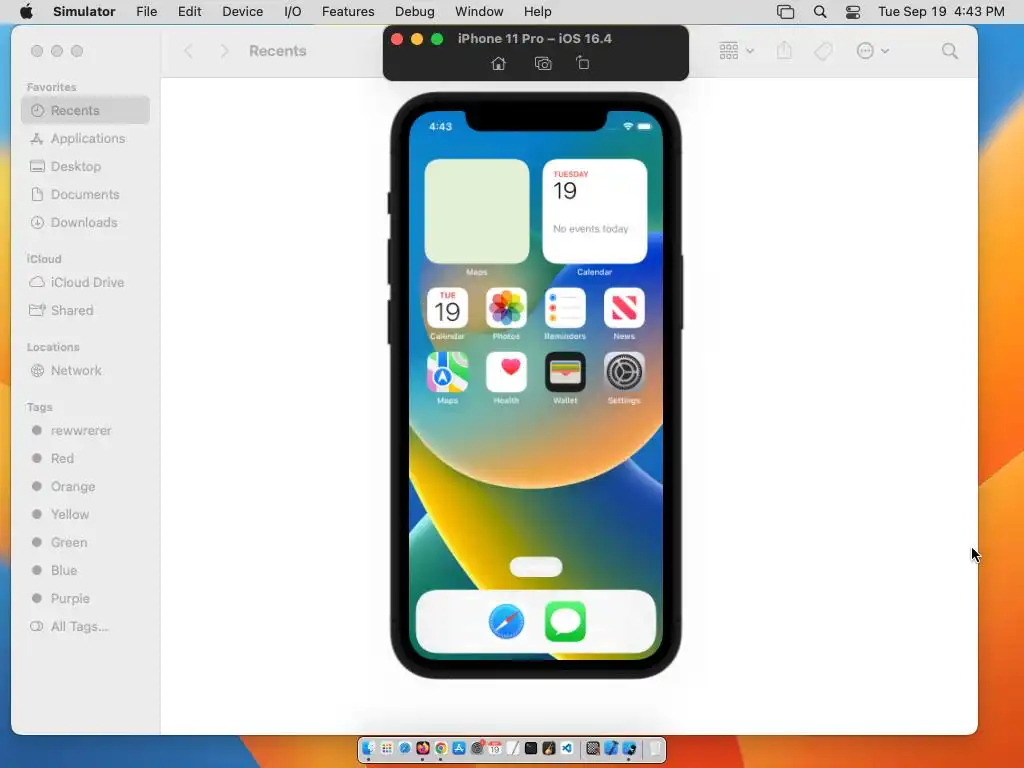Select the Purple tag in Finder sidebar

pos(85,599)
